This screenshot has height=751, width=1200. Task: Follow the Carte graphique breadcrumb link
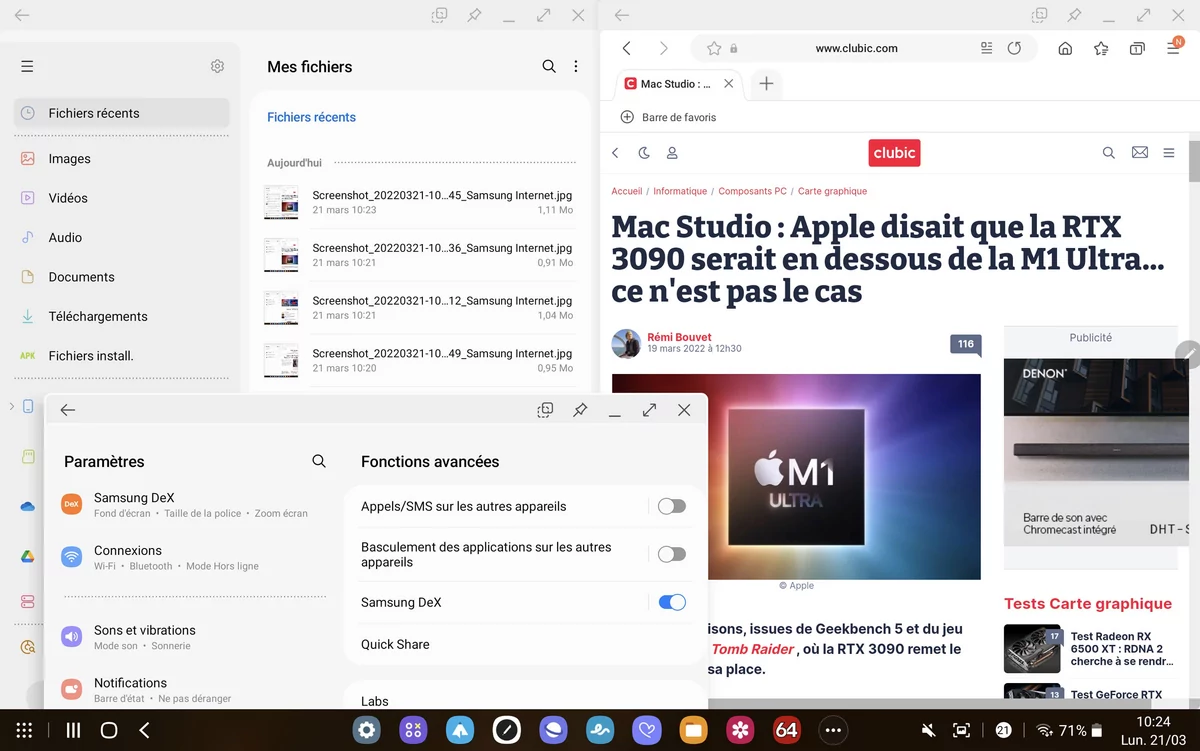pyautogui.click(x=832, y=191)
